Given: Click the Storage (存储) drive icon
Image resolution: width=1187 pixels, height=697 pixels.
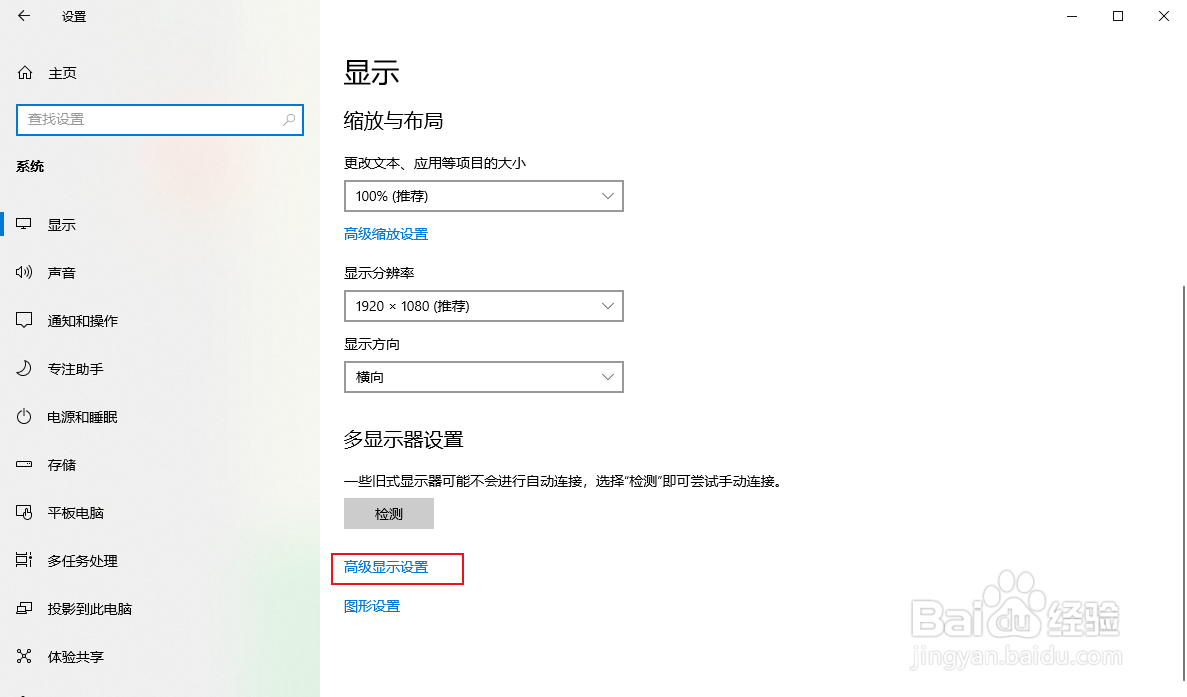Looking at the screenshot, I should tap(25, 465).
